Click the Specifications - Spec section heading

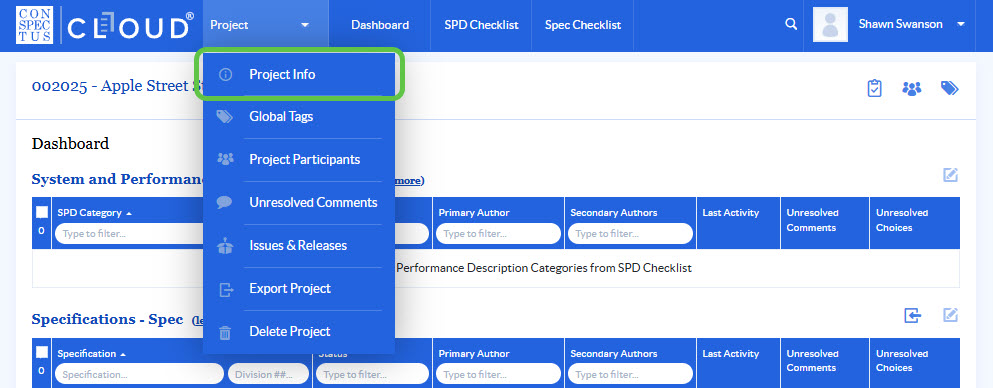coord(107,320)
